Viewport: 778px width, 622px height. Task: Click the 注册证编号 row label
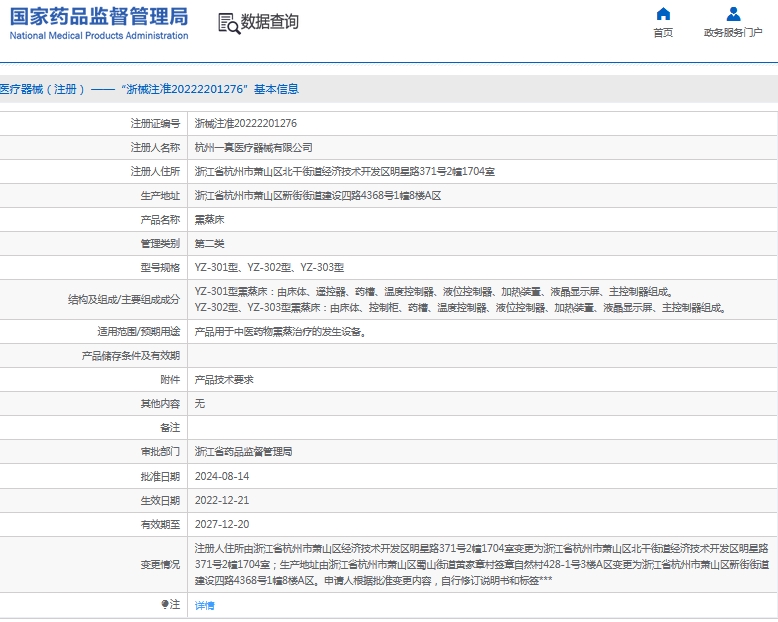[x=155, y=124]
